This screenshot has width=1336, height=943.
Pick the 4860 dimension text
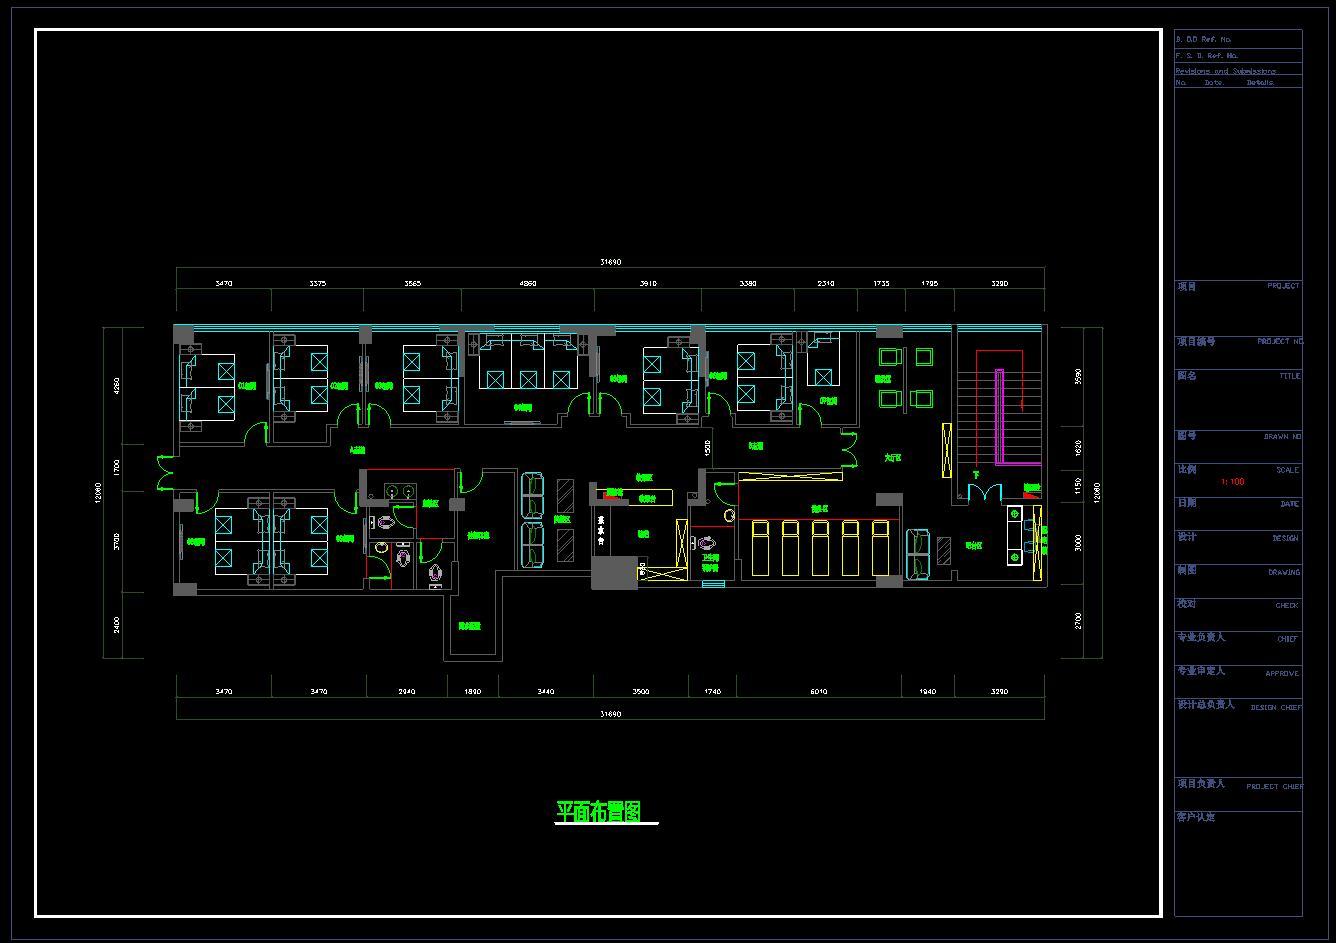tap(528, 284)
